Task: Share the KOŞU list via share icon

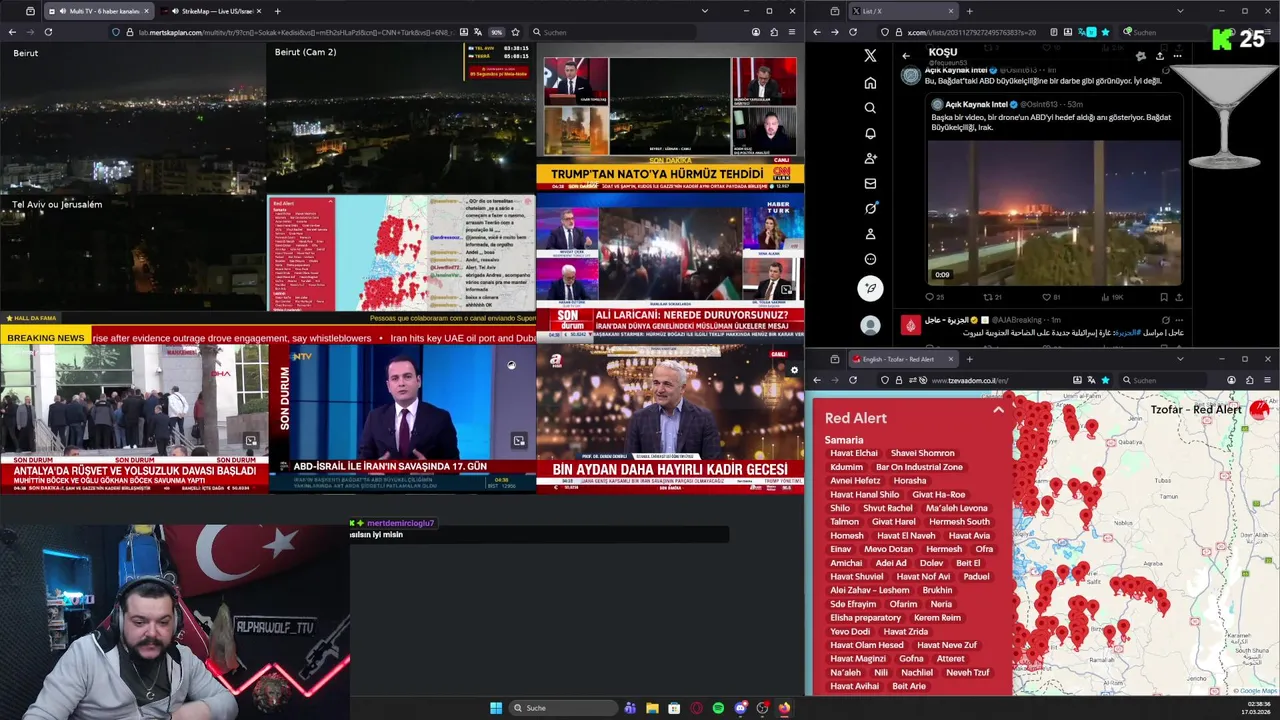Action: pyautogui.click(x=1159, y=56)
